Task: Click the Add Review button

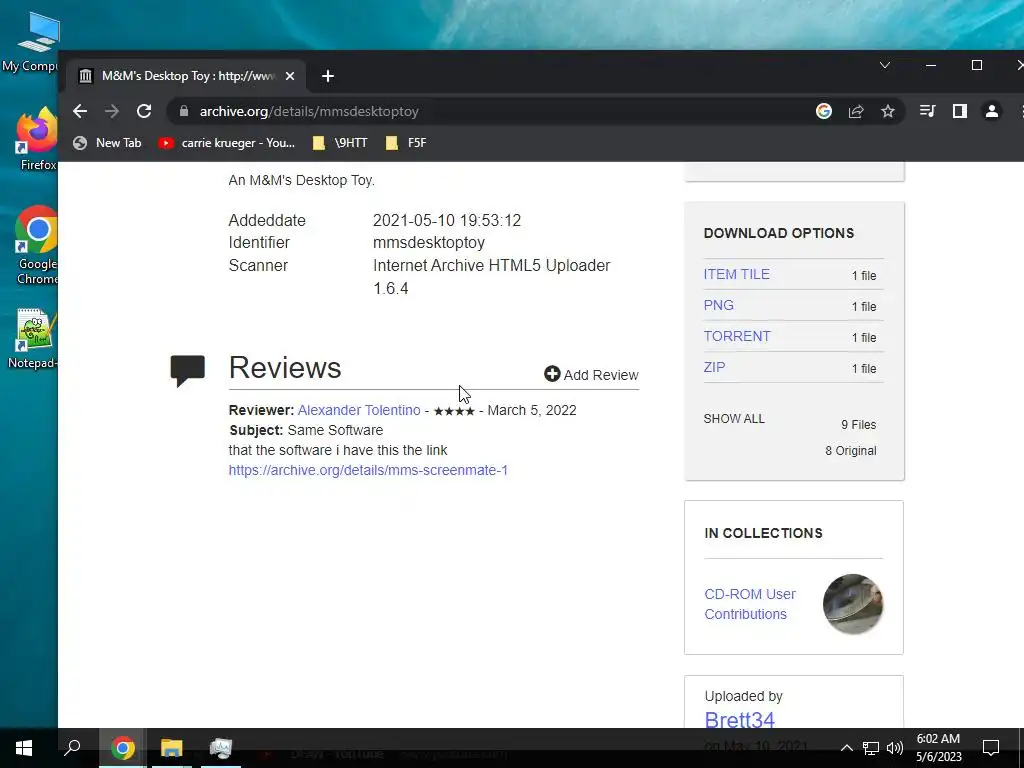Action: pos(592,374)
